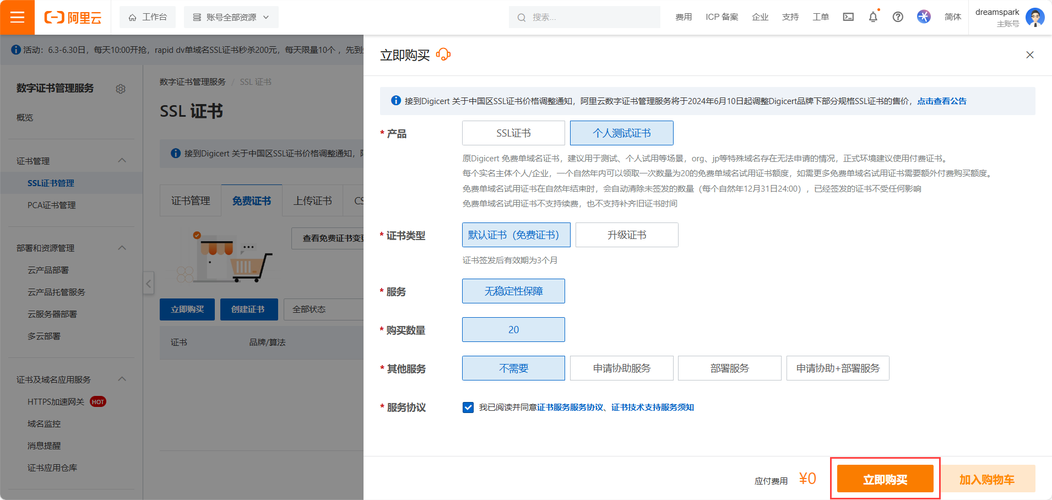The height and width of the screenshot is (500, 1052).
Task: Select SSL证书 product option
Action: coord(513,133)
